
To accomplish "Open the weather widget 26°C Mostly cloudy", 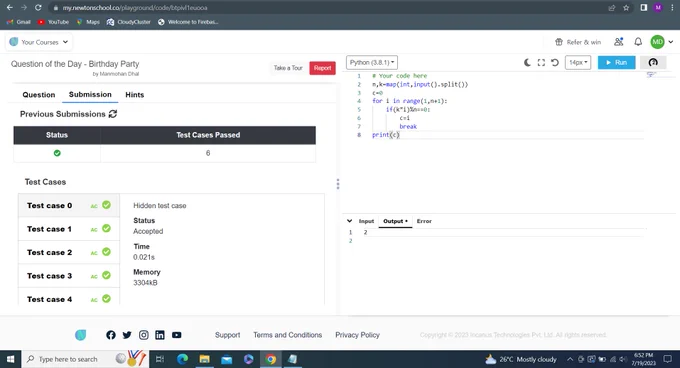I will point(521,359).
